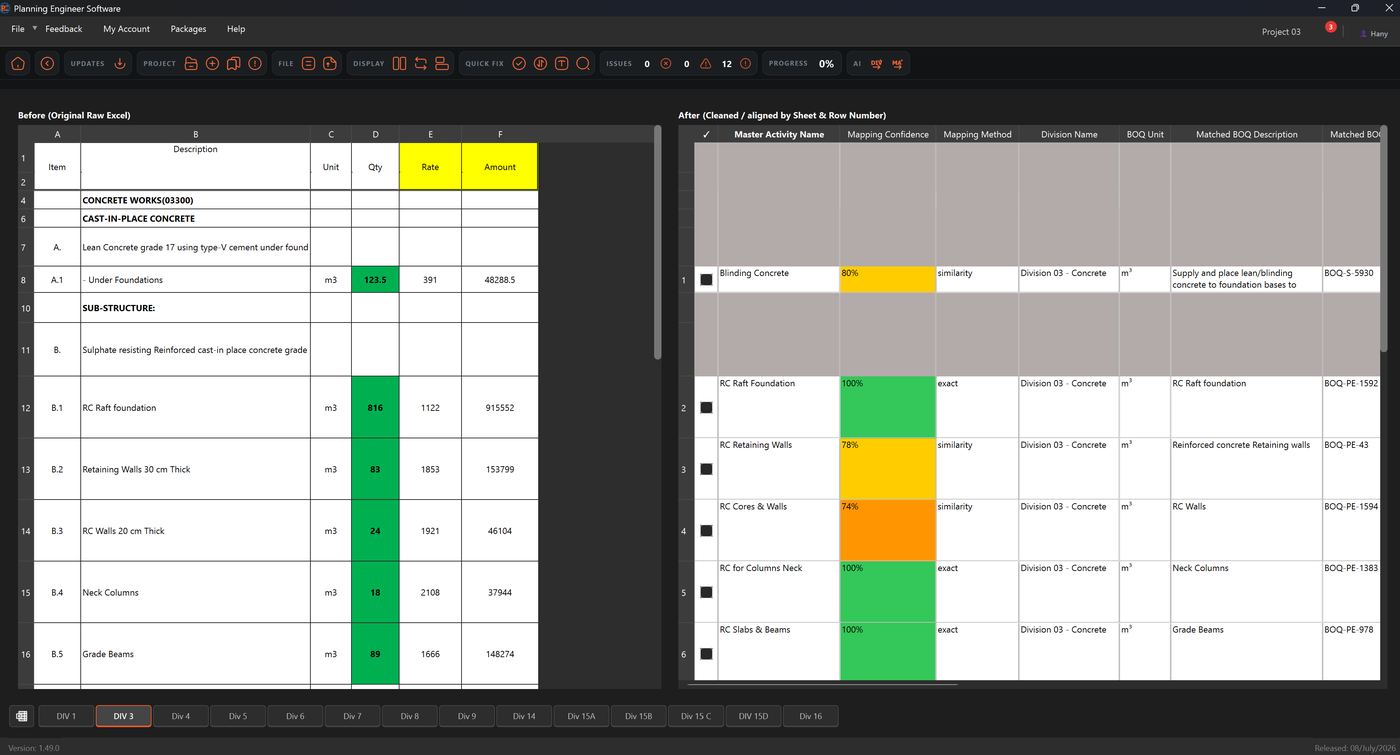Switch to the DIV 15D sheet tab
Screen dimensions: 1400x755
tap(753, 716)
